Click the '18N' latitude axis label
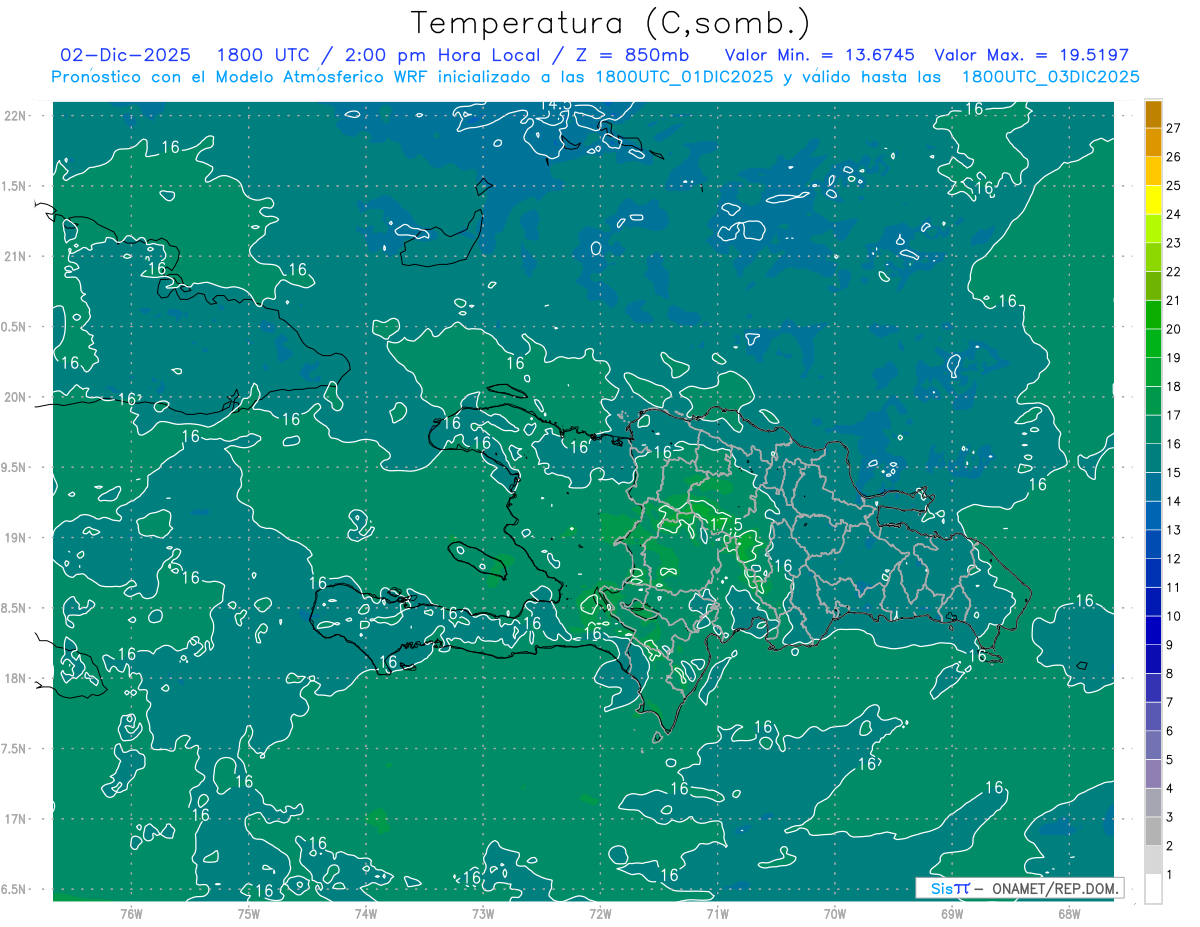 (14, 678)
